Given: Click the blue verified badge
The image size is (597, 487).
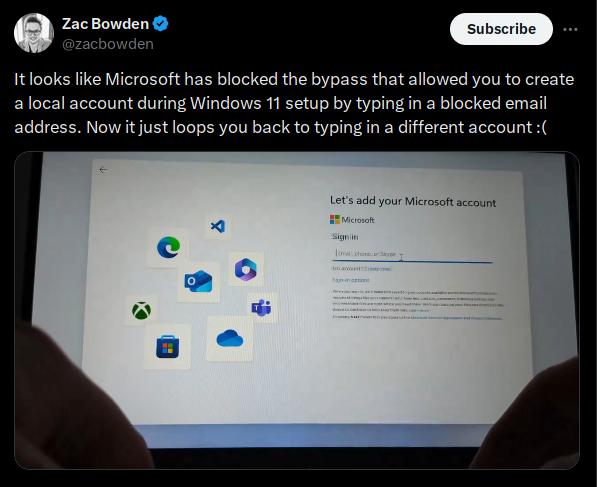Looking at the screenshot, I should tap(161, 24).
